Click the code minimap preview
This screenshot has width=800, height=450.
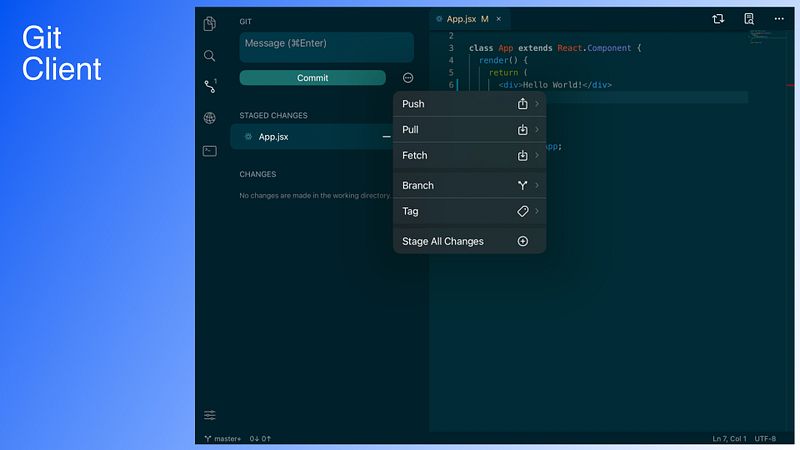pyautogui.click(x=767, y=37)
